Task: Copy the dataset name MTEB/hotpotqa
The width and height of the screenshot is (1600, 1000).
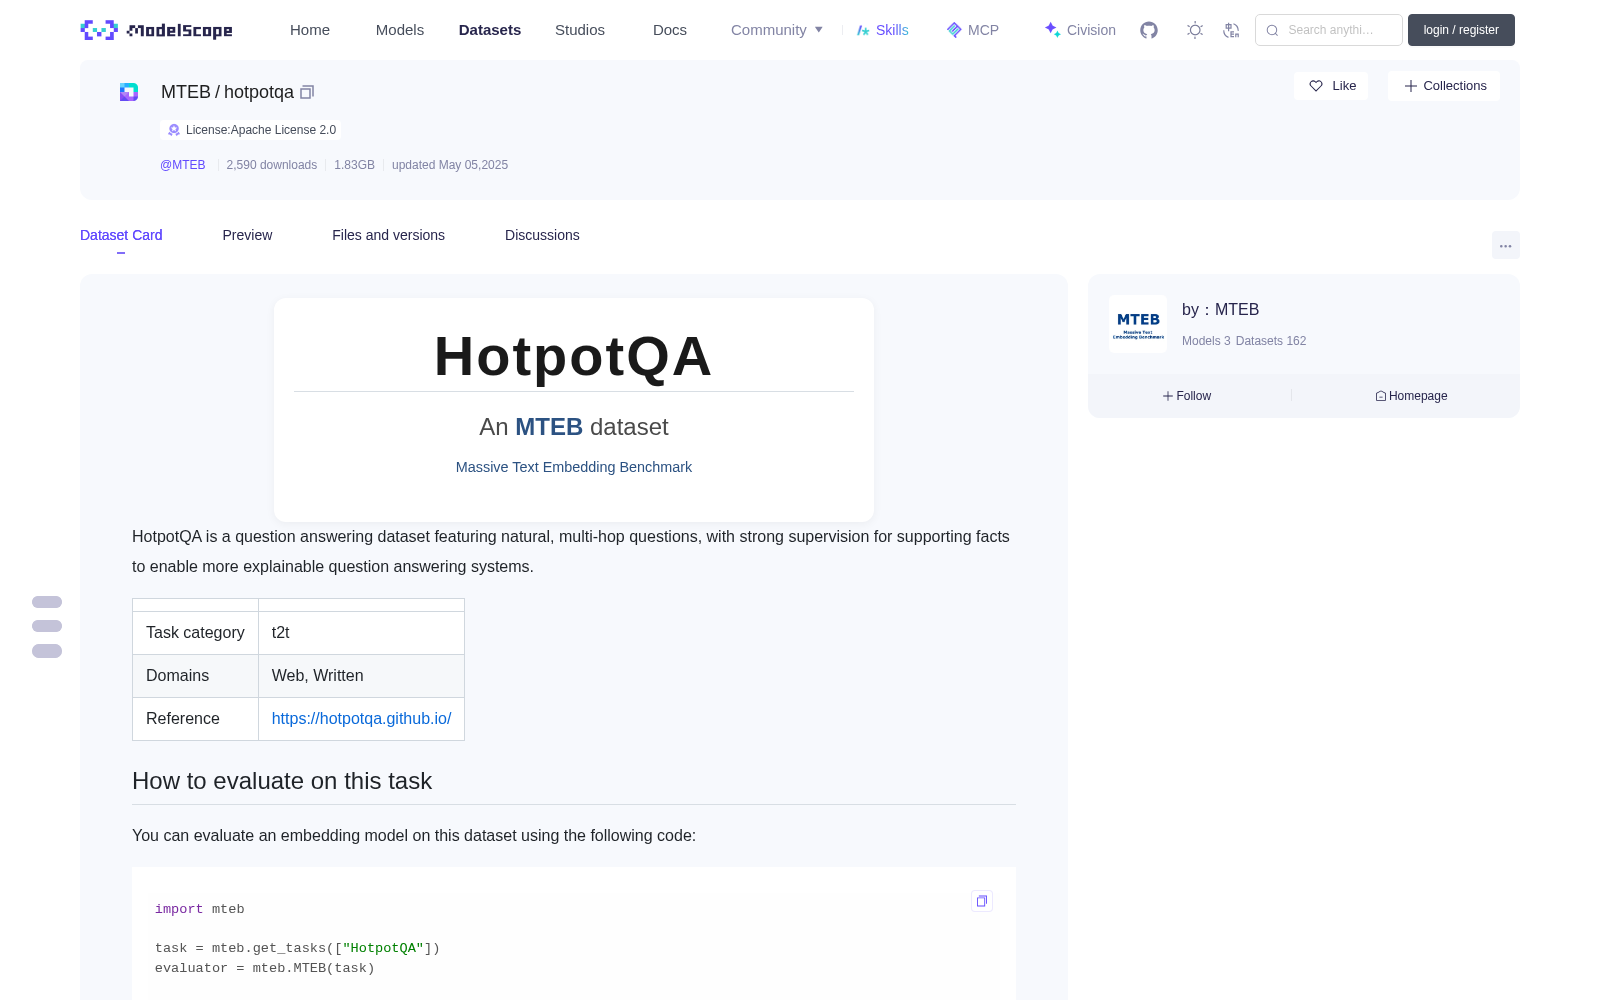Action: coord(307,92)
